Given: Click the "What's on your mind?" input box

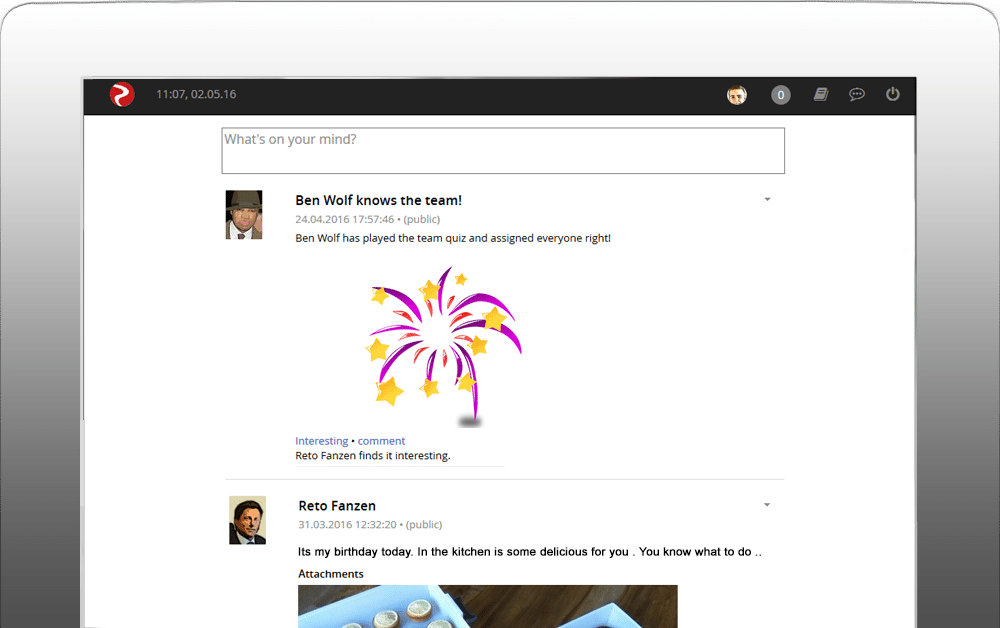Looking at the screenshot, I should 503,150.
